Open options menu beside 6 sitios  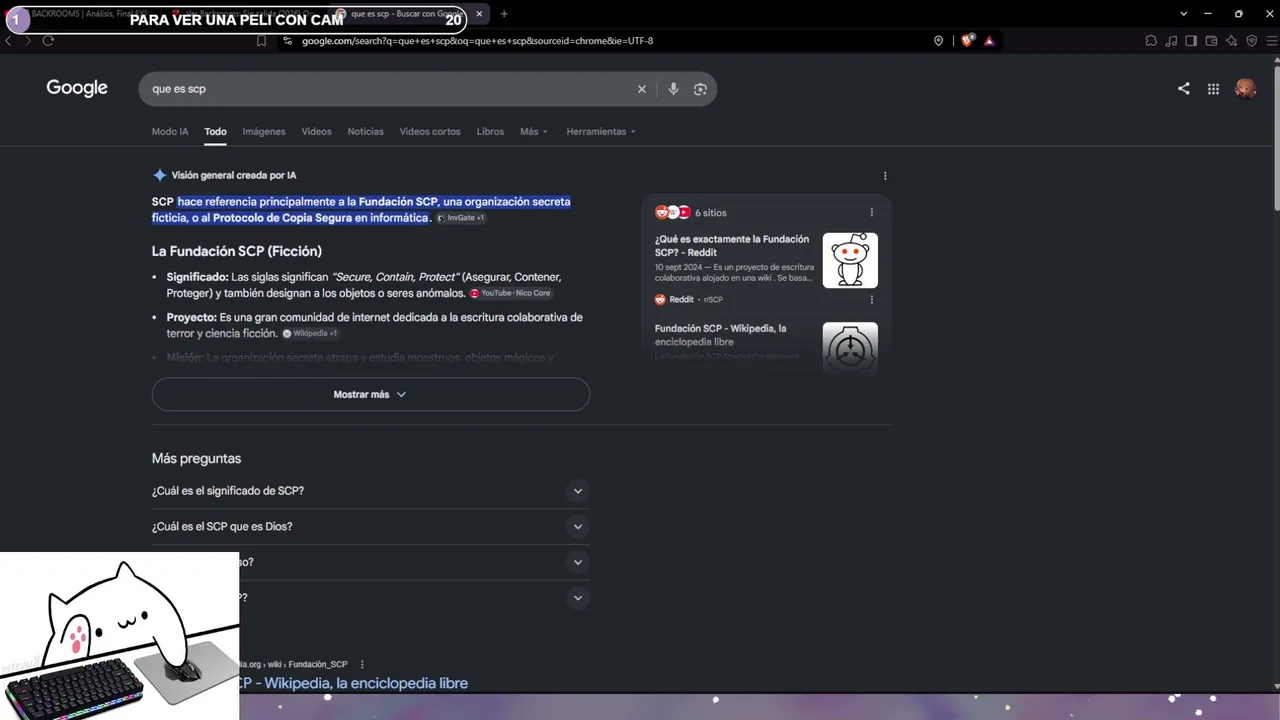871,212
